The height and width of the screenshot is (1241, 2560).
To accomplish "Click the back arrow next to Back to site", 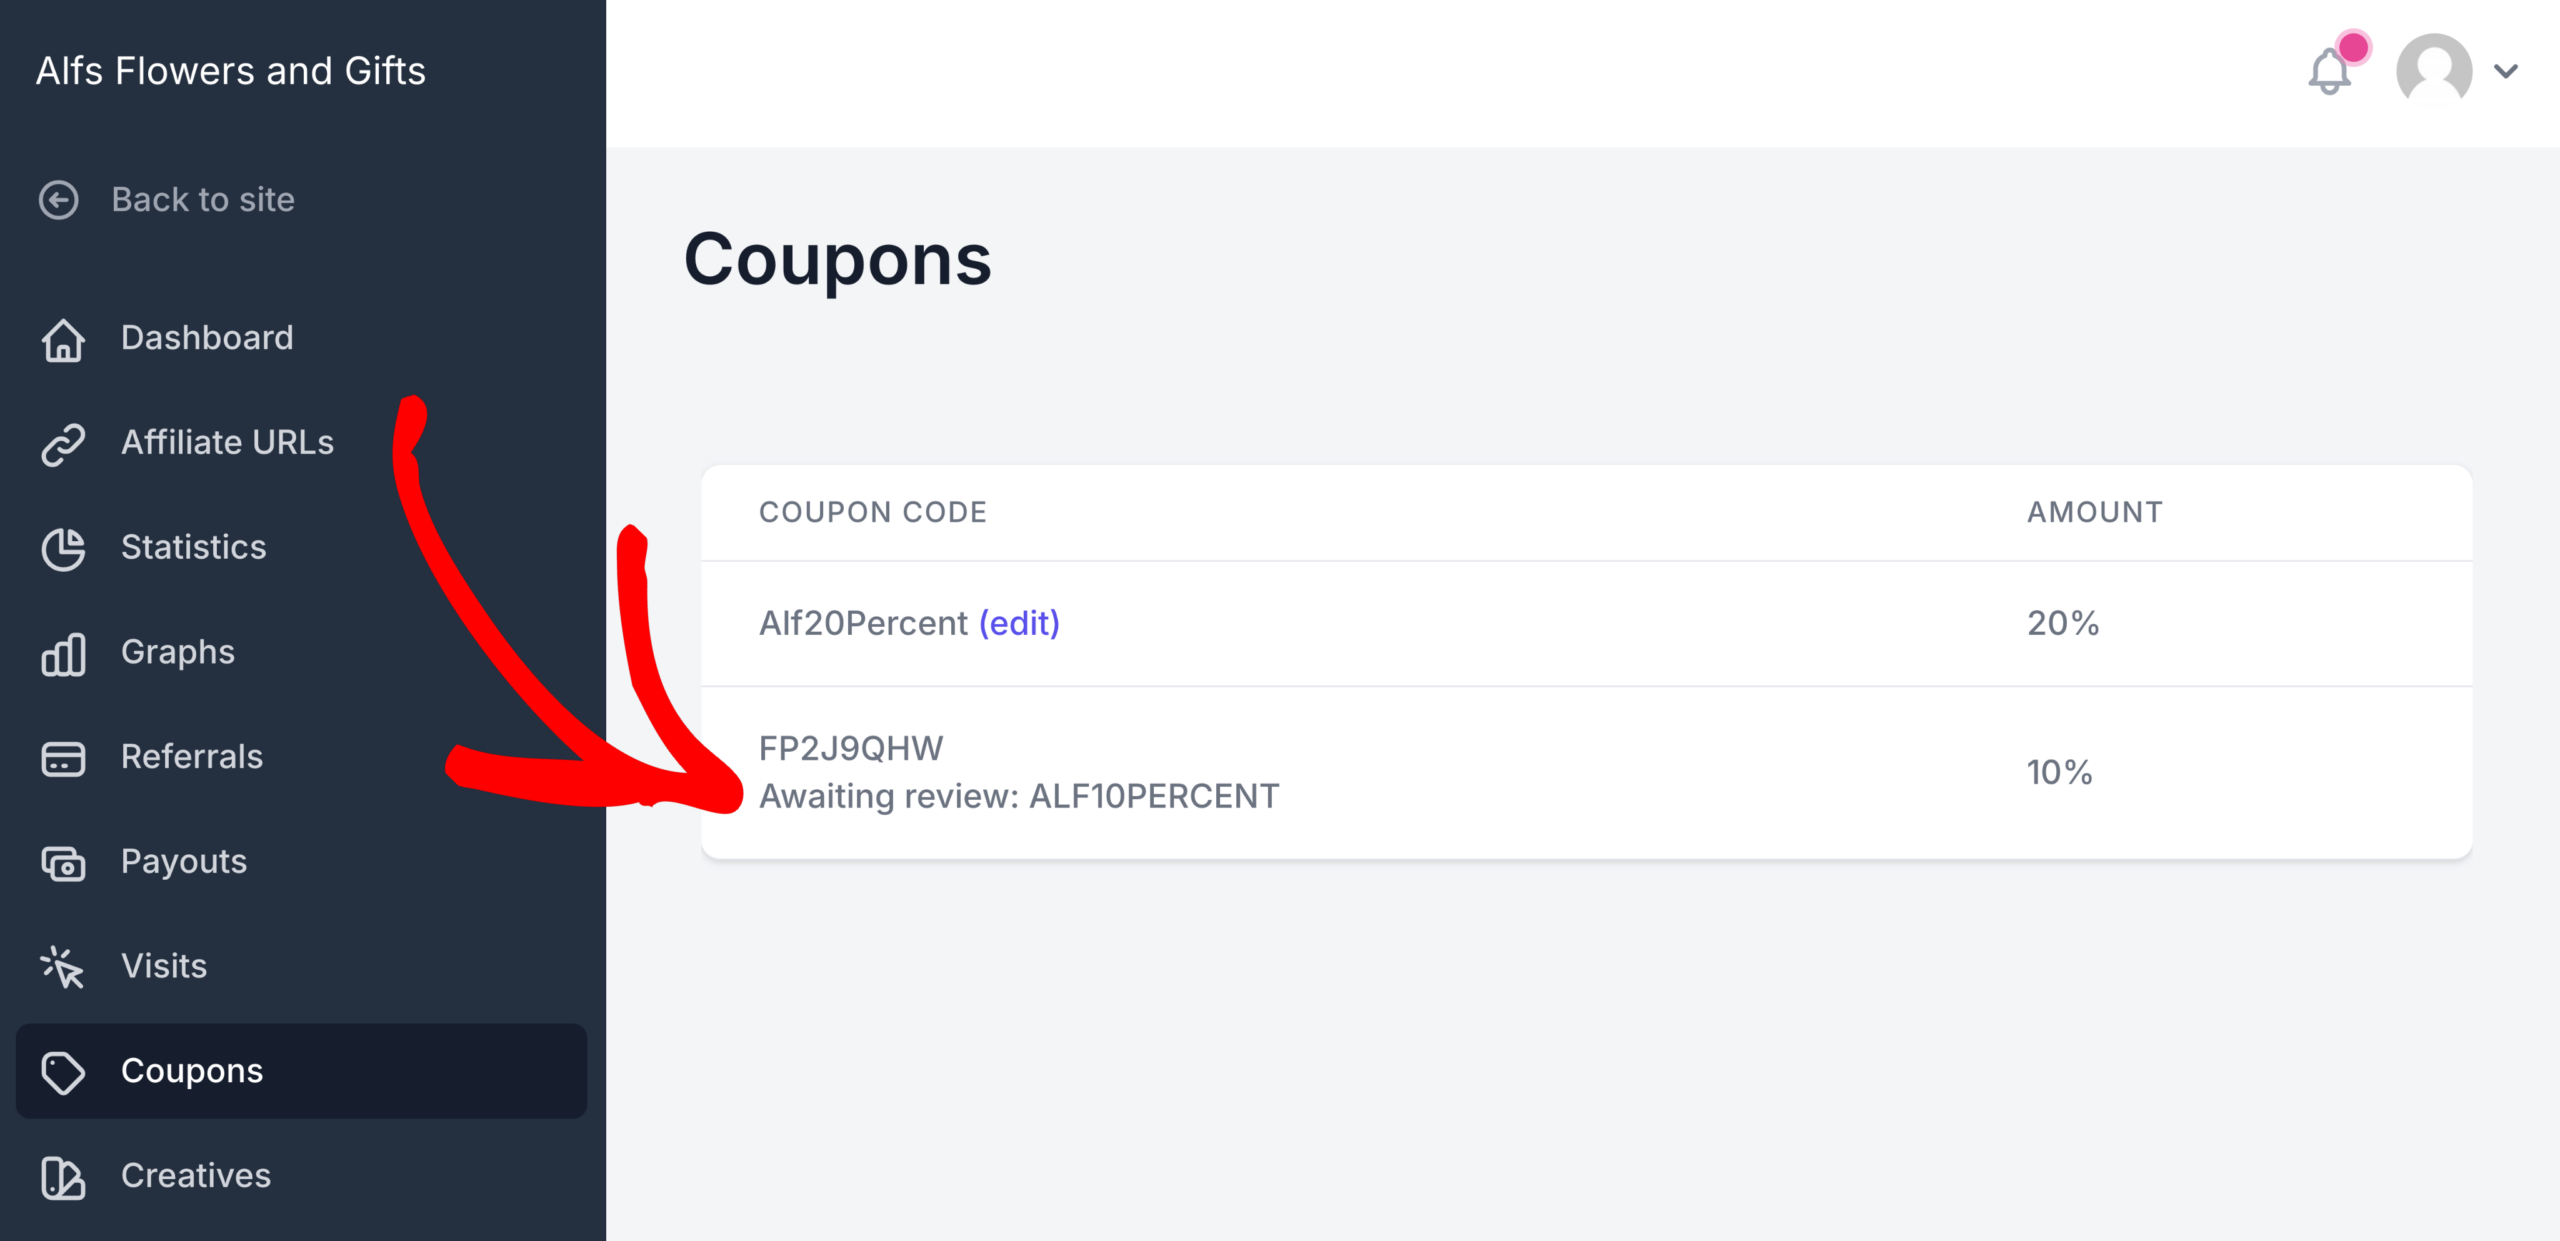I will 59,200.
